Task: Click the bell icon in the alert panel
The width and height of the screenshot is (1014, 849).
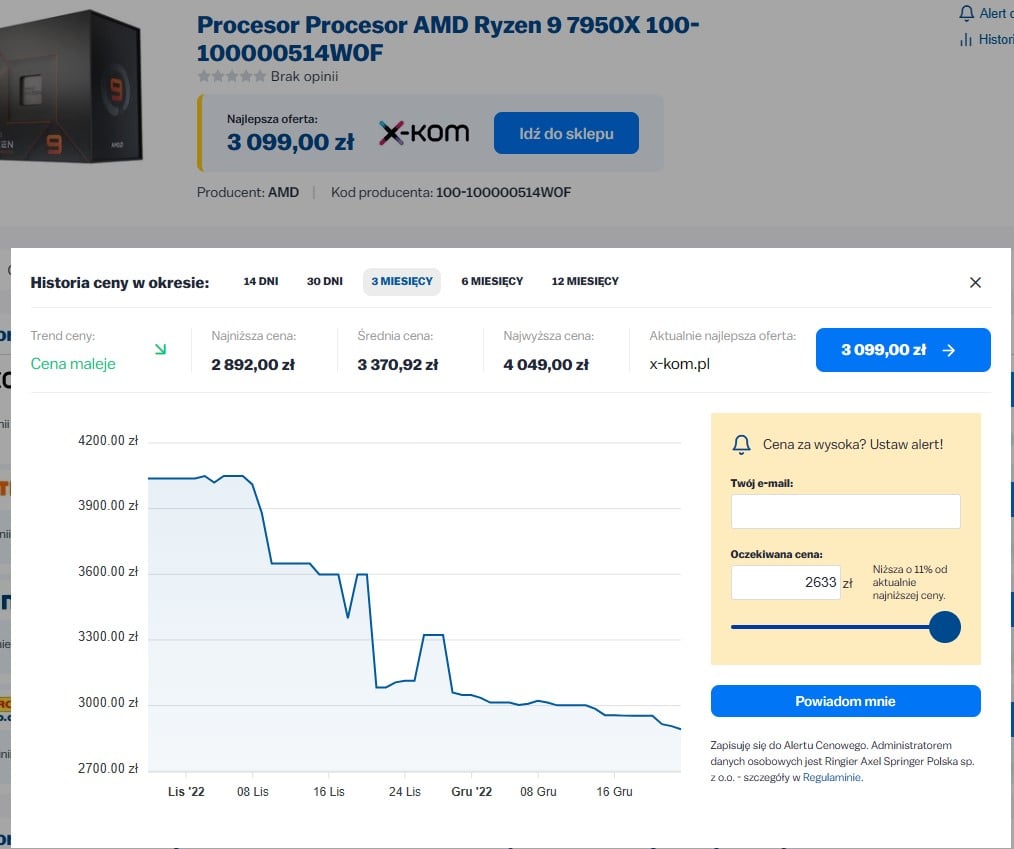Action: tap(741, 444)
